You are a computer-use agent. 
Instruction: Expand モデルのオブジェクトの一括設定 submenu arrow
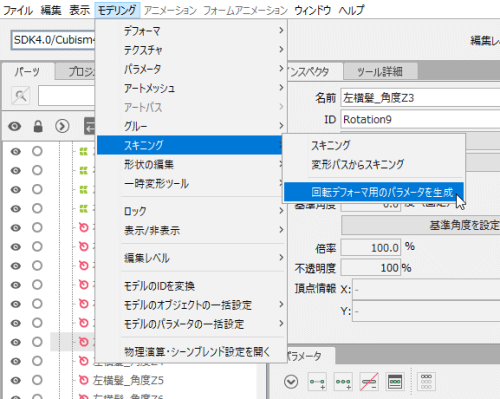pos(281,304)
